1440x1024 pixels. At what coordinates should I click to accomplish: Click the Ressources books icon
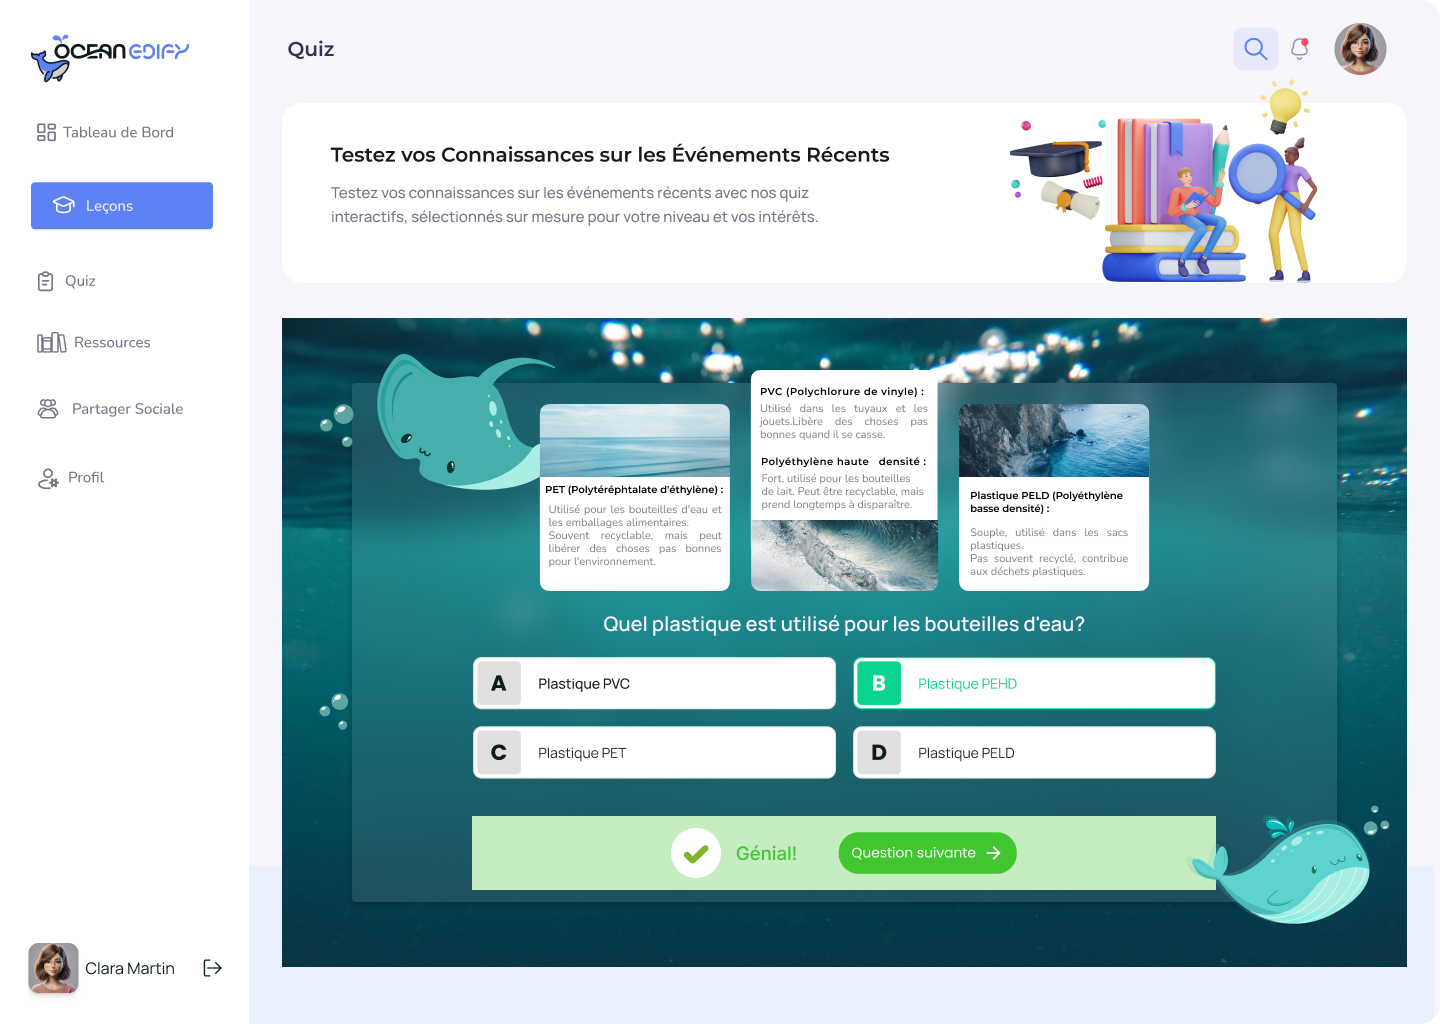[52, 342]
